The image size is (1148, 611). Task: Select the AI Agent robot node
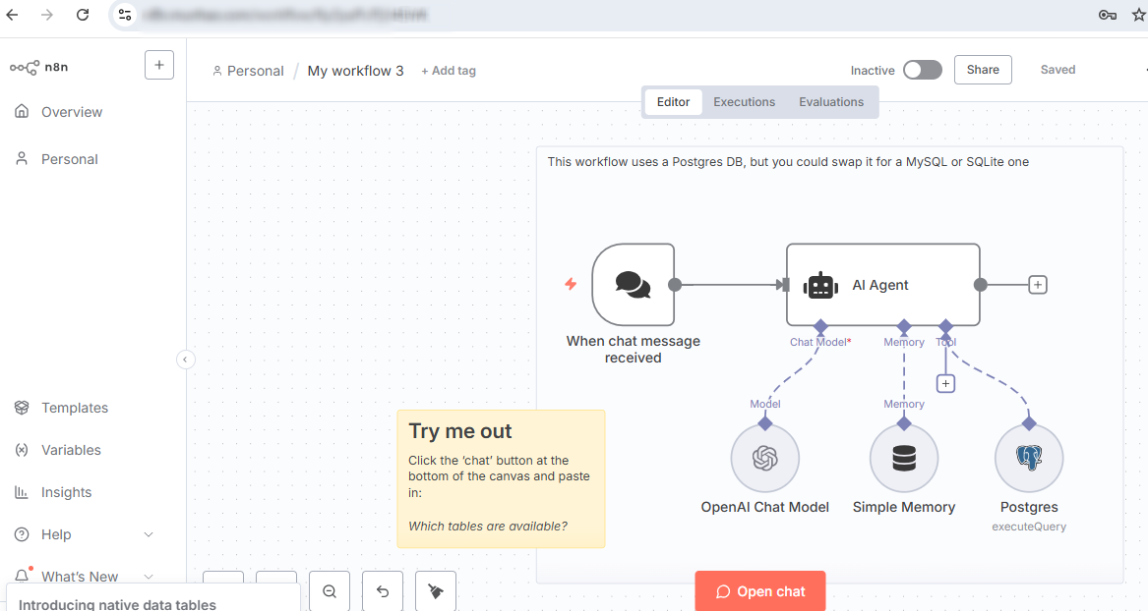click(x=883, y=285)
